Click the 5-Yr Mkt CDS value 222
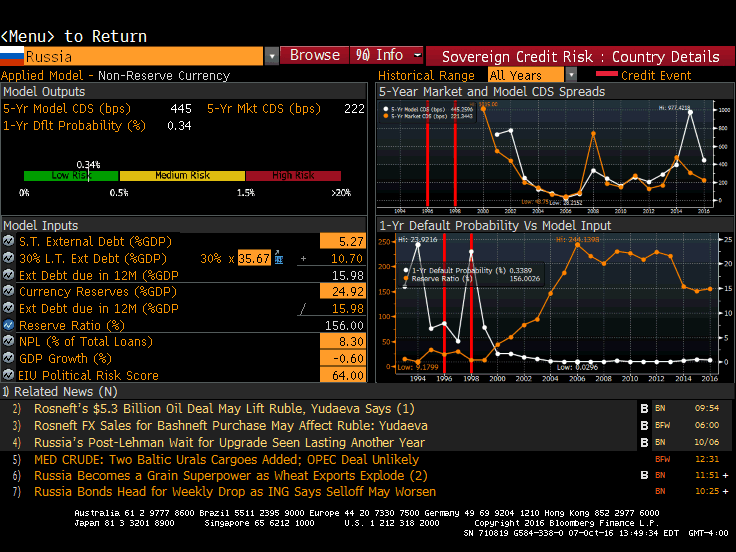 click(x=354, y=109)
